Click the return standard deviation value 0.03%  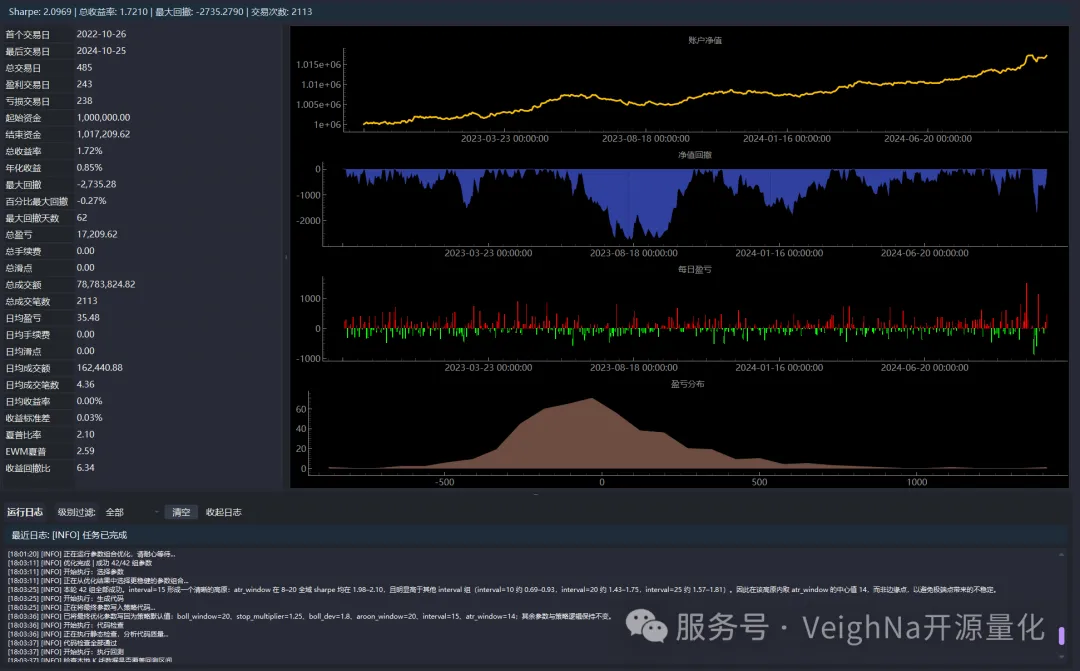pos(90,418)
